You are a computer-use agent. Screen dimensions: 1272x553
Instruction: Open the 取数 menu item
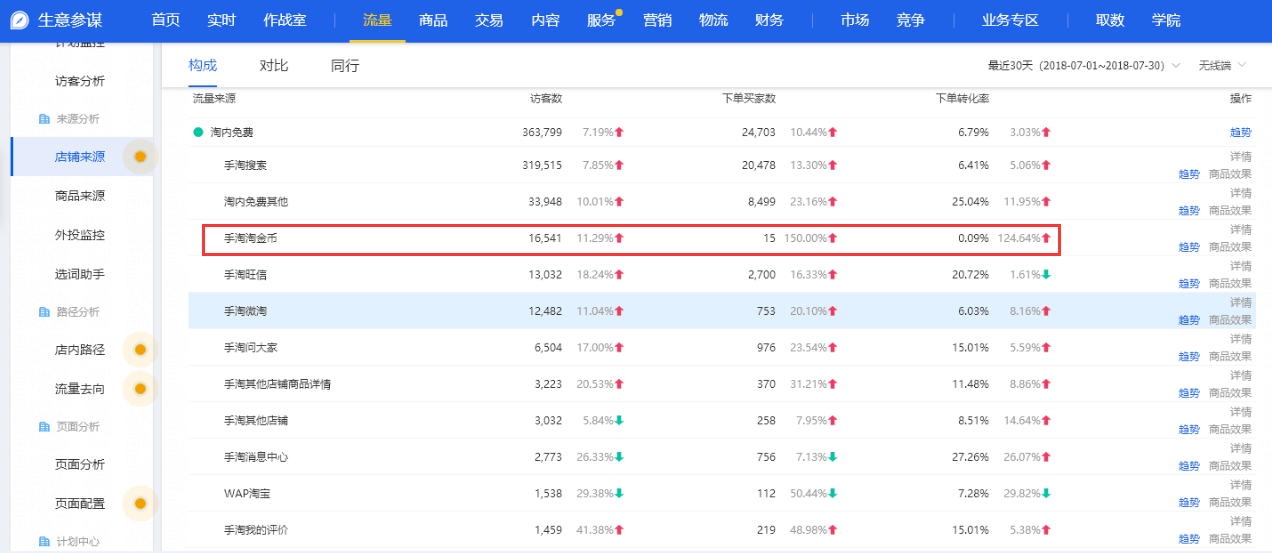(1110, 21)
